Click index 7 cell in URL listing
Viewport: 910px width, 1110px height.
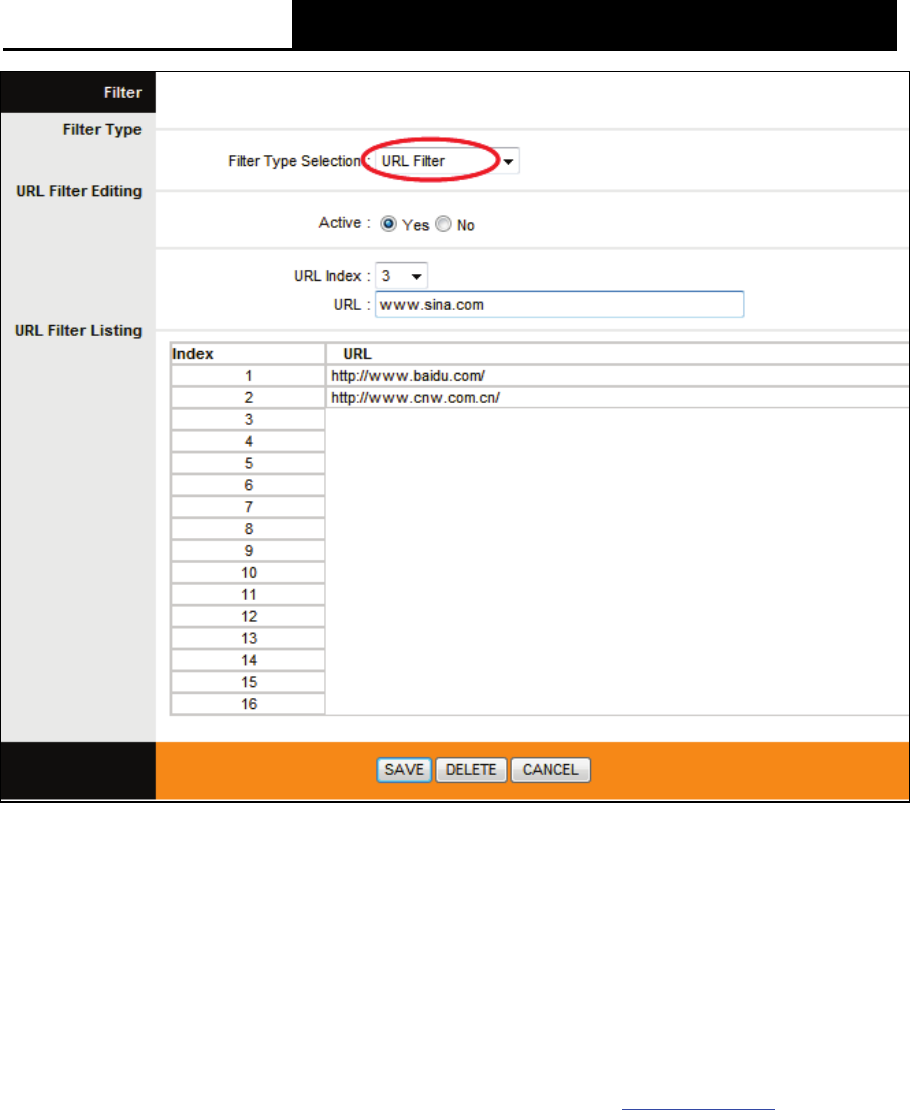(x=248, y=508)
